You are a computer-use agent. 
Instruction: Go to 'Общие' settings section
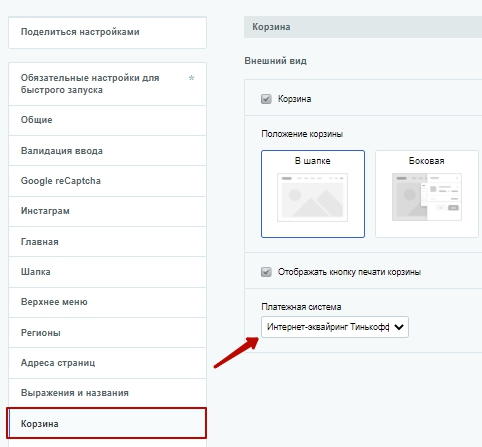[x=107, y=120]
